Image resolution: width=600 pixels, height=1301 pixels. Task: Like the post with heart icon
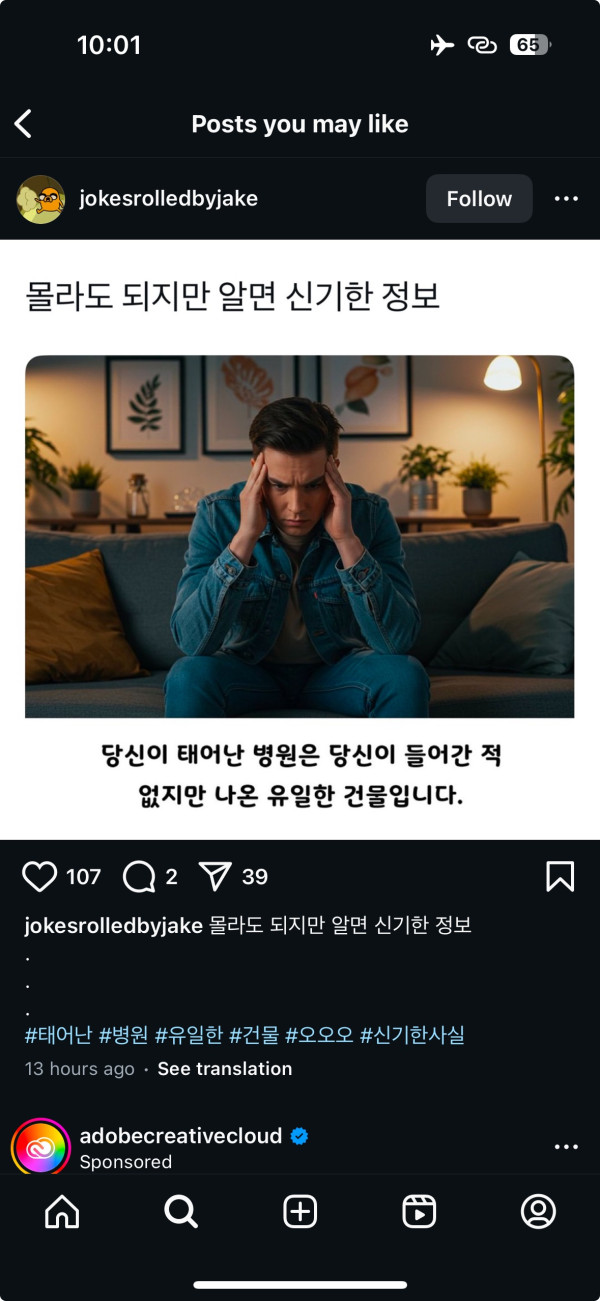[x=40, y=877]
